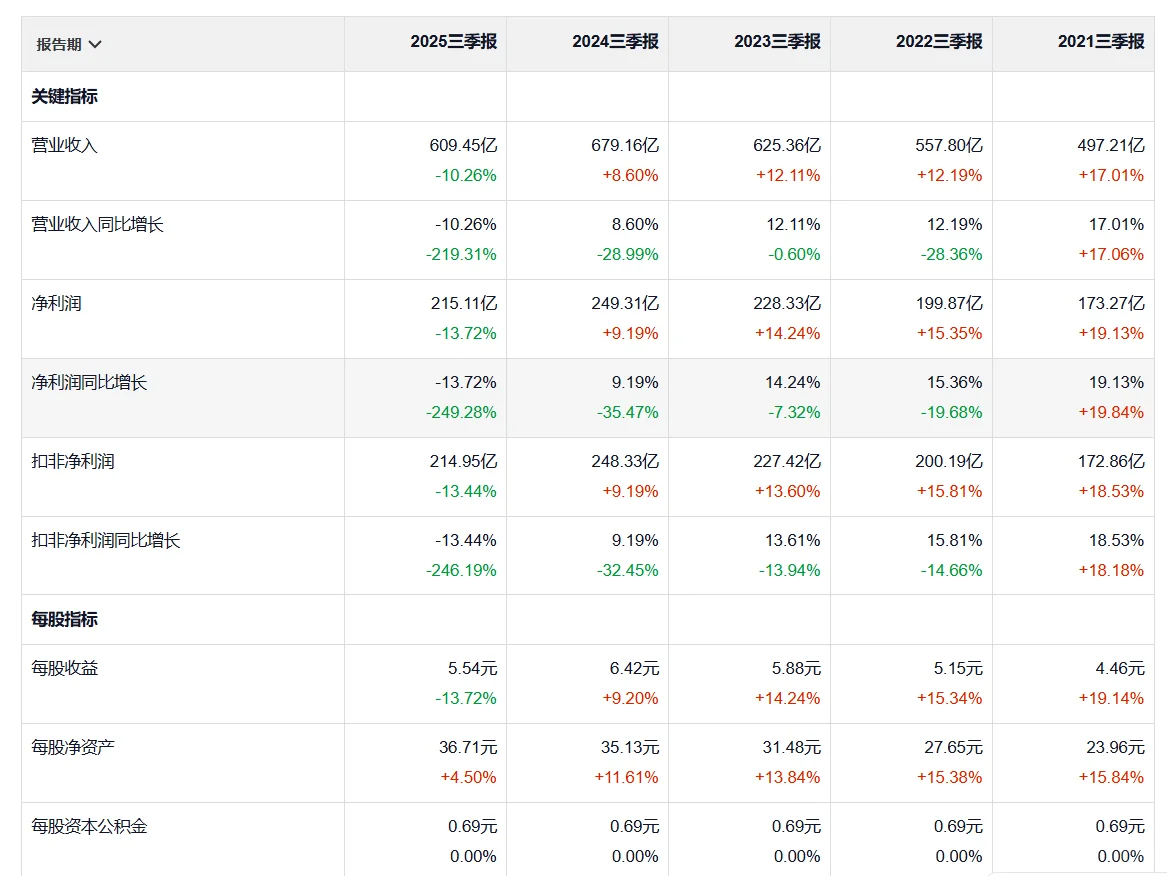Select the 248.33亿 adjusted net profit value

625,461
